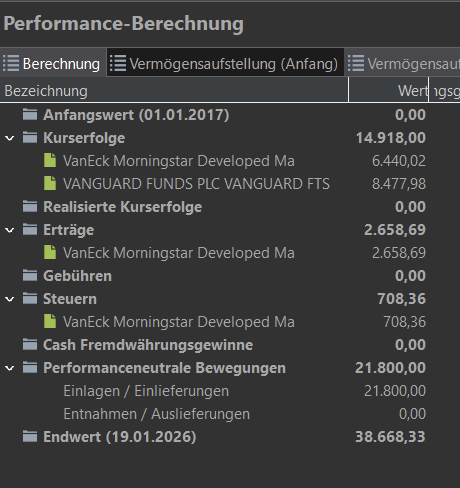Image resolution: width=460 pixels, height=488 pixels.
Task: Click the Cash Fremdwährungsgewinne folder icon
Action: pos(30,344)
